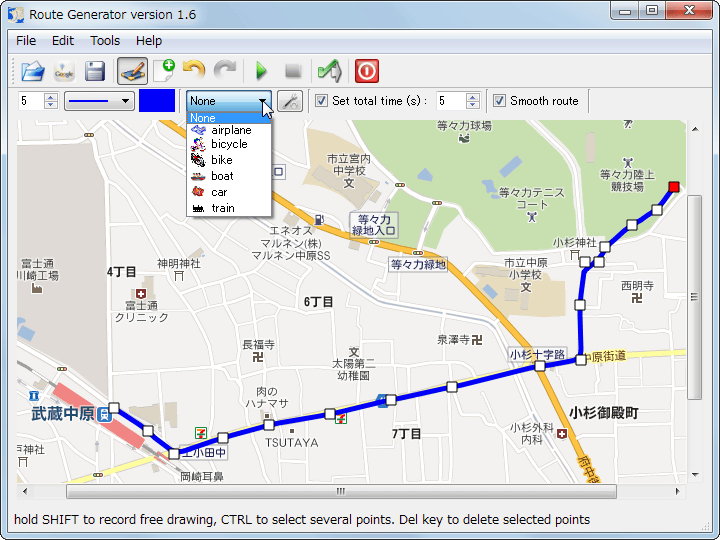The image size is (720, 540).
Task: Select the route node at 小杉十字路 intersection
Action: pos(540,366)
